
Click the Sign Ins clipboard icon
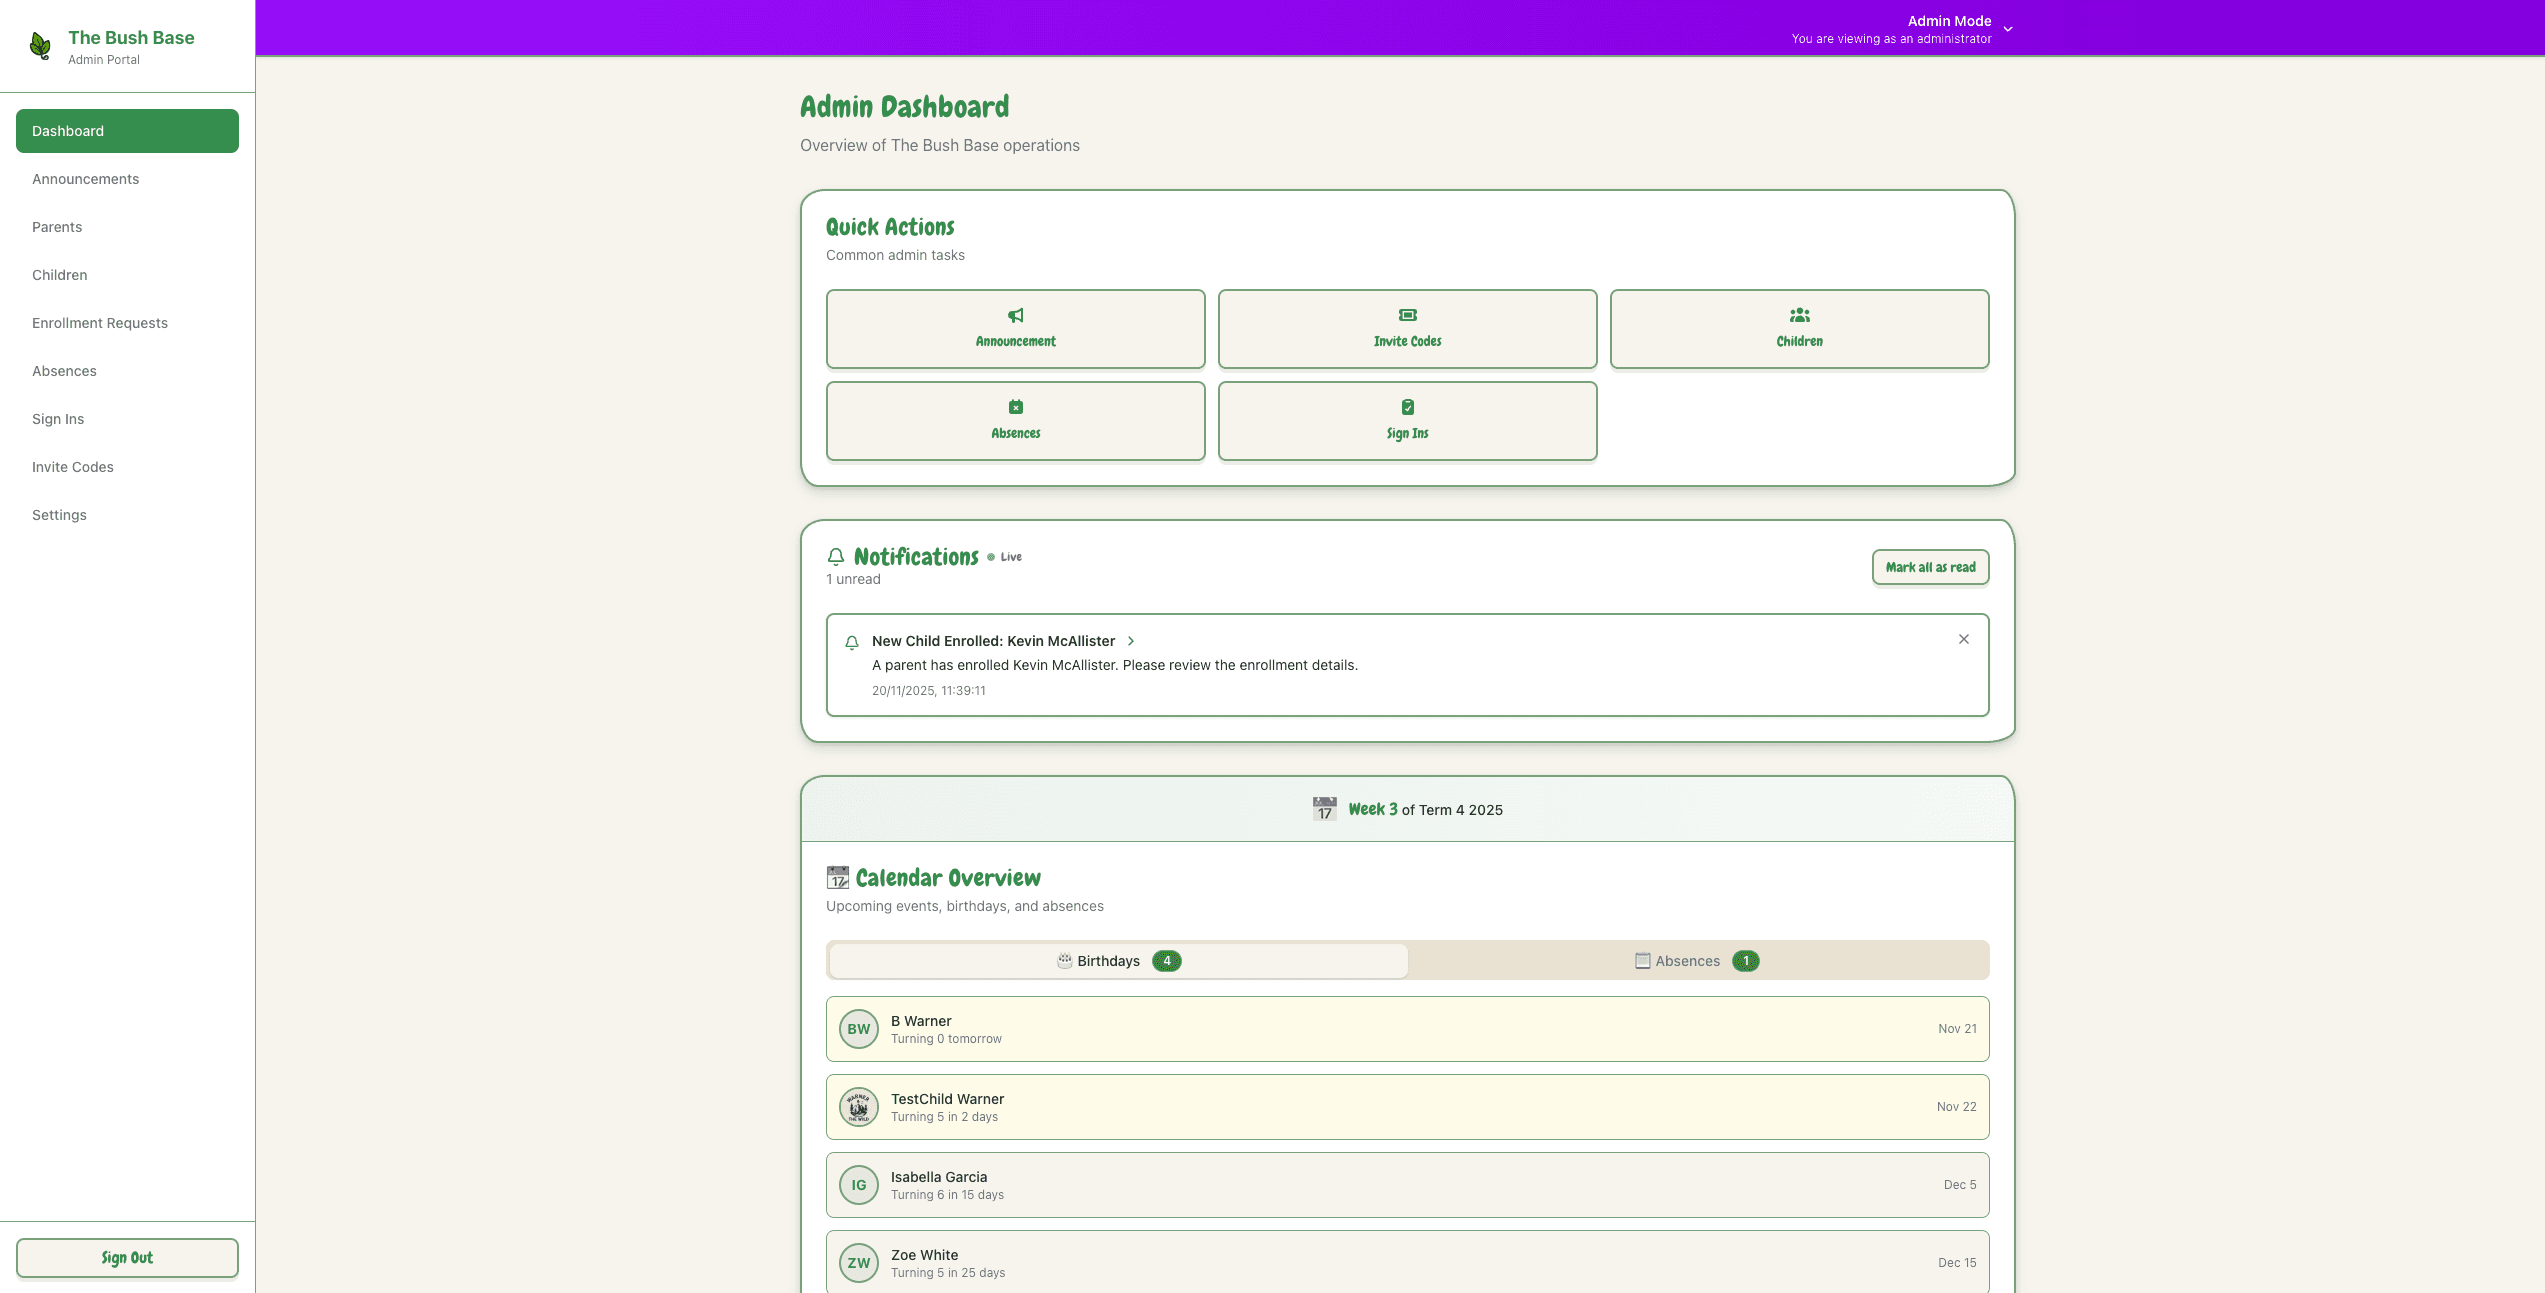point(1407,407)
